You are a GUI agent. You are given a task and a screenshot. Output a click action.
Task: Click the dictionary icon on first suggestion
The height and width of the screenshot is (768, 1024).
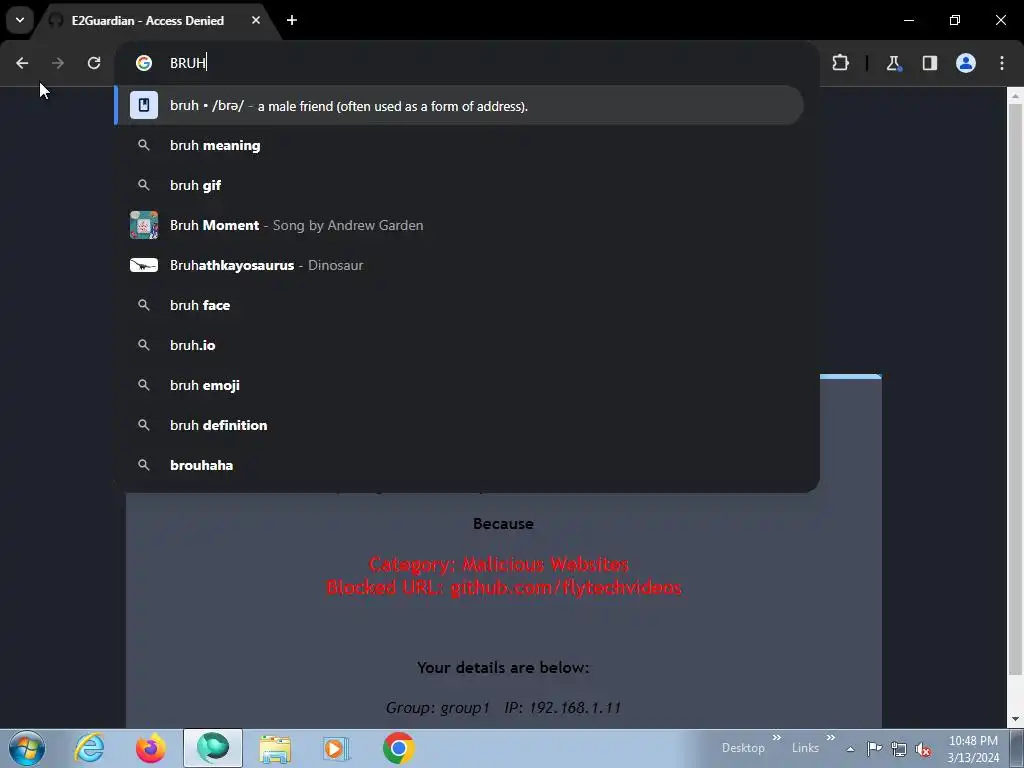(144, 105)
